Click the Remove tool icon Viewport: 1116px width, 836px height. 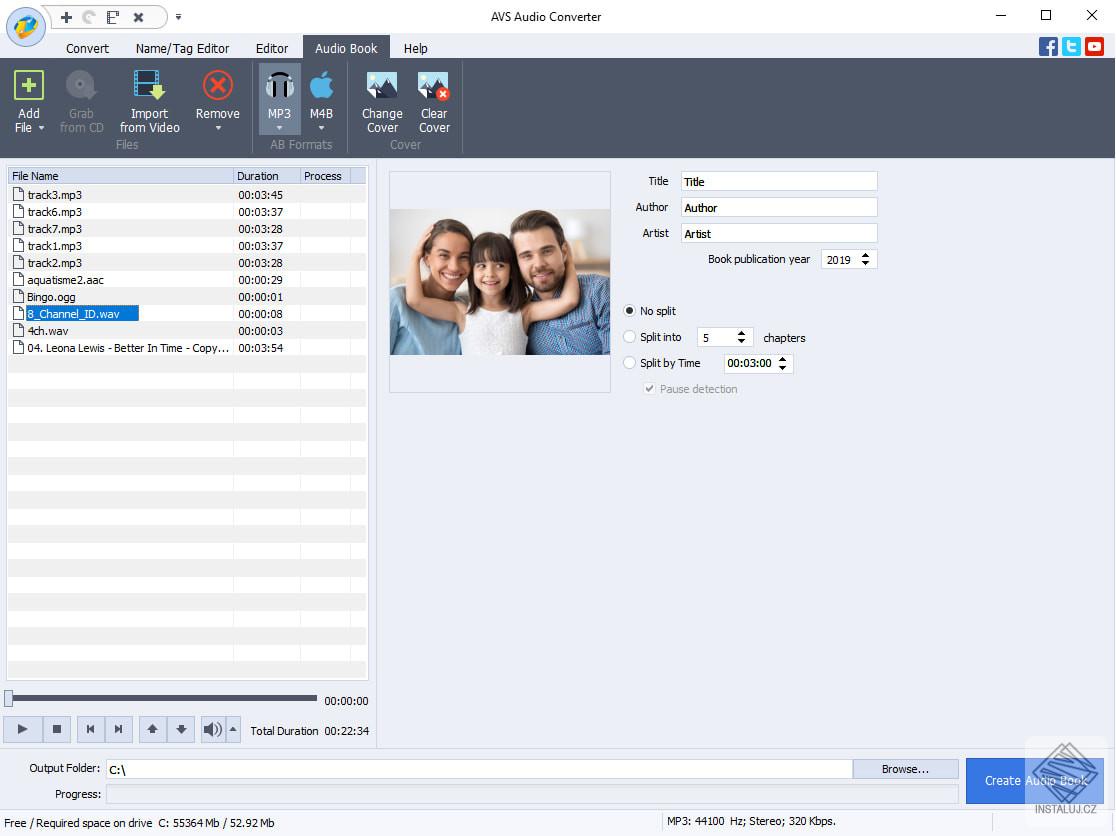click(217, 85)
